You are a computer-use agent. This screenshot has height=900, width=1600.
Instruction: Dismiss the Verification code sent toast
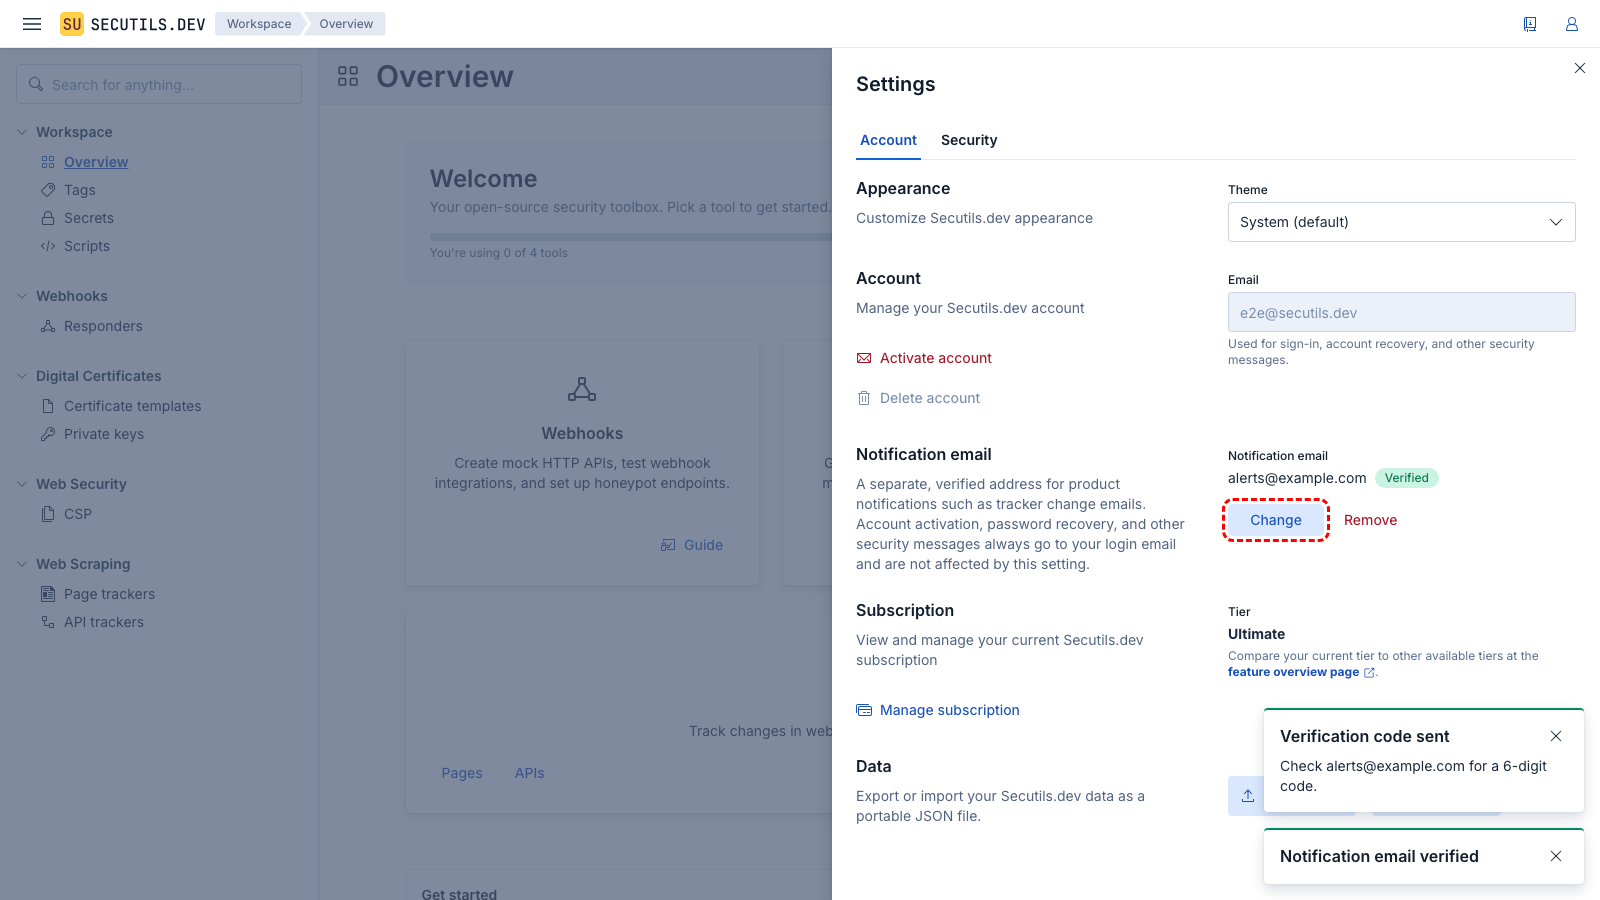pos(1556,736)
